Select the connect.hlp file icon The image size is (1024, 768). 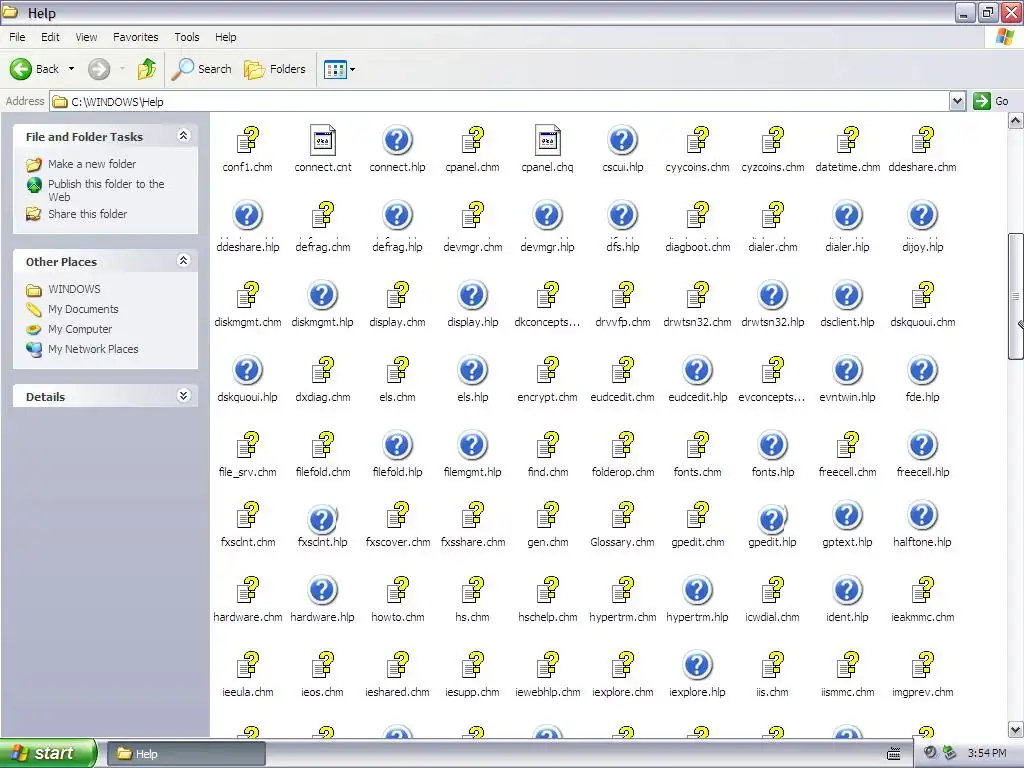[x=397, y=140]
